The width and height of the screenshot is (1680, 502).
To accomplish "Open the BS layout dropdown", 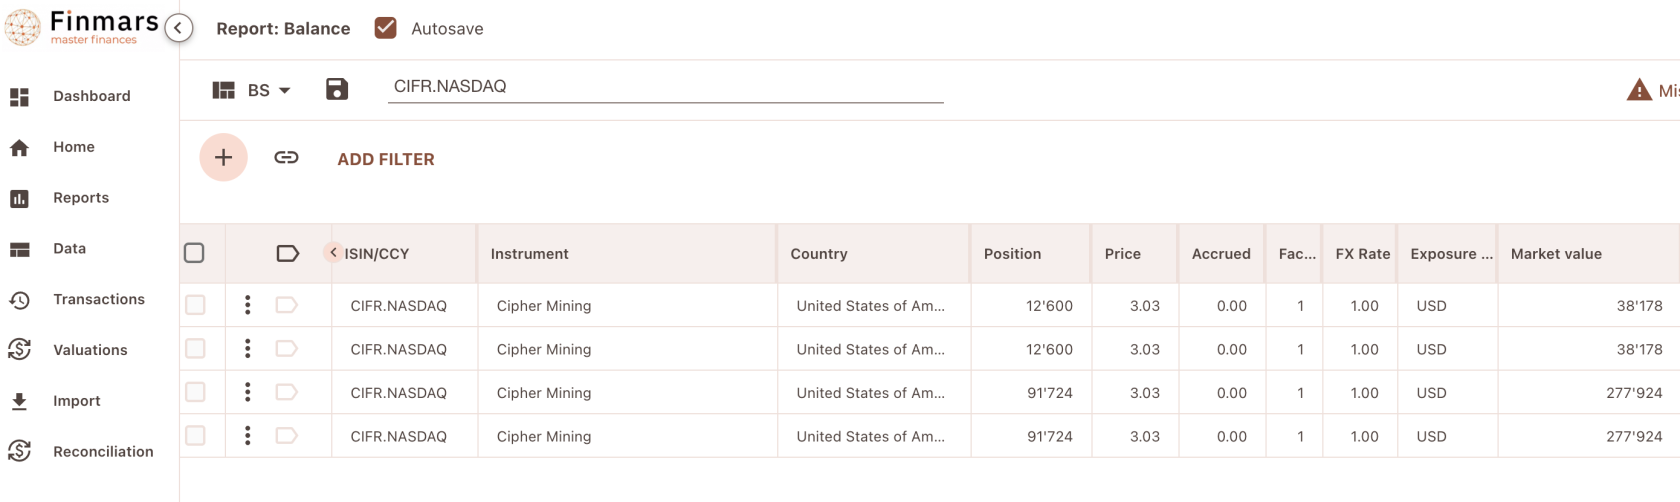I will pyautogui.click(x=252, y=90).
